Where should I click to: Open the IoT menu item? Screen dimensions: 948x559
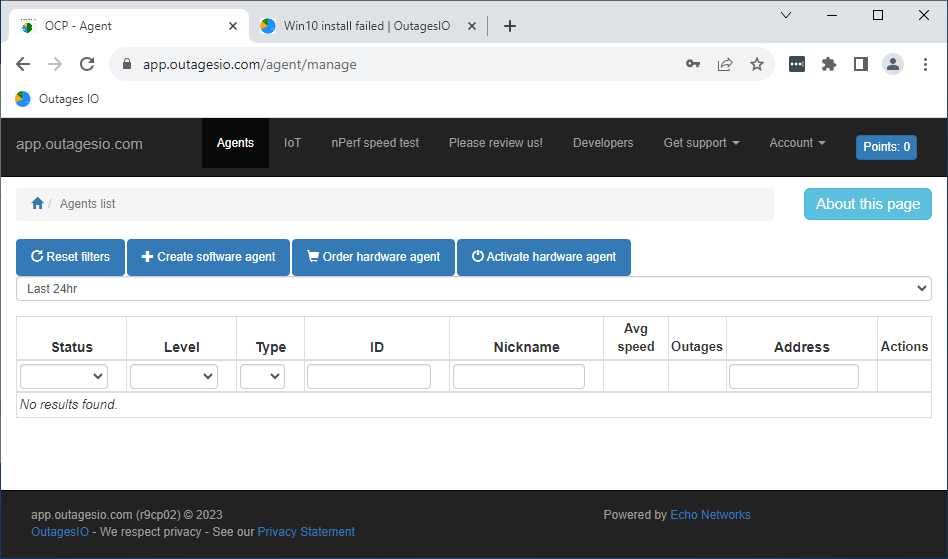[x=293, y=143]
